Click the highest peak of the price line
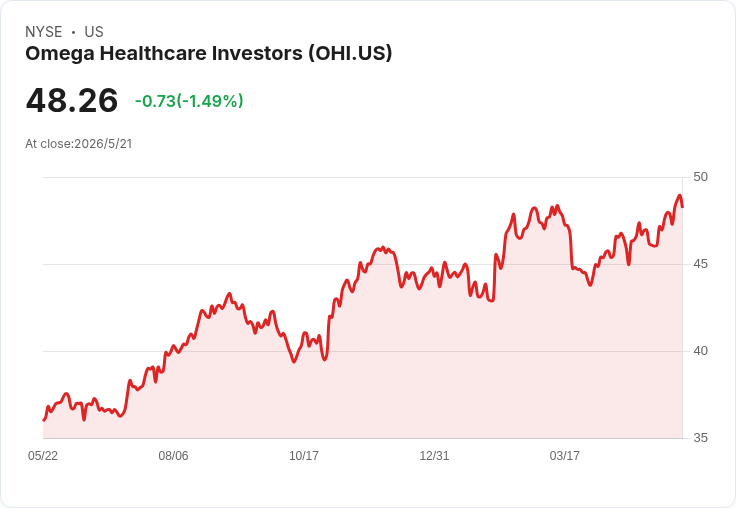 click(679, 195)
